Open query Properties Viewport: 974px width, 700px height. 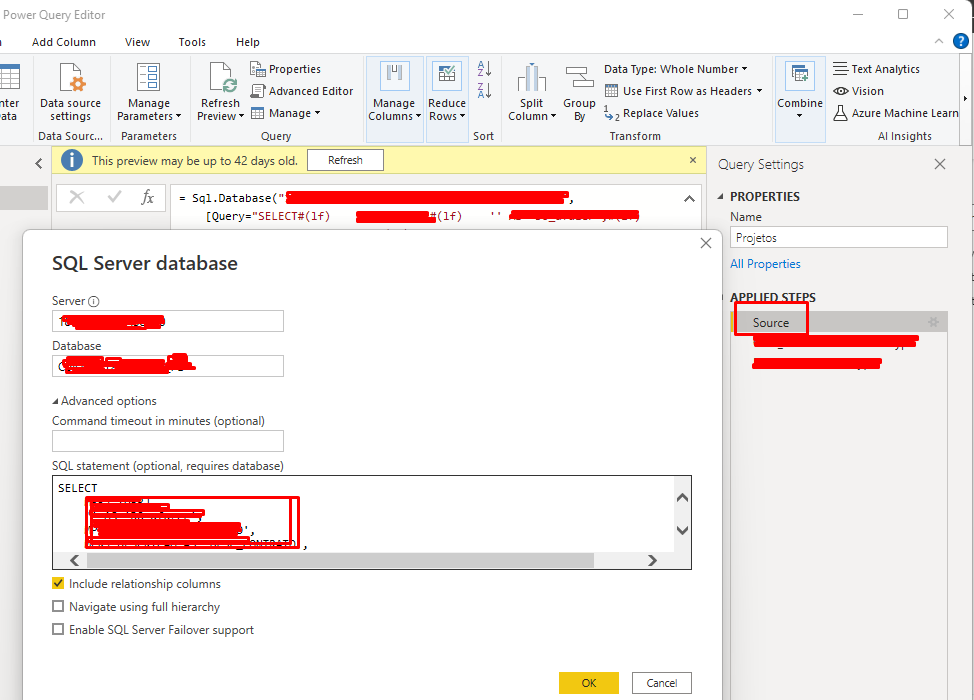click(x=286, y=69)
